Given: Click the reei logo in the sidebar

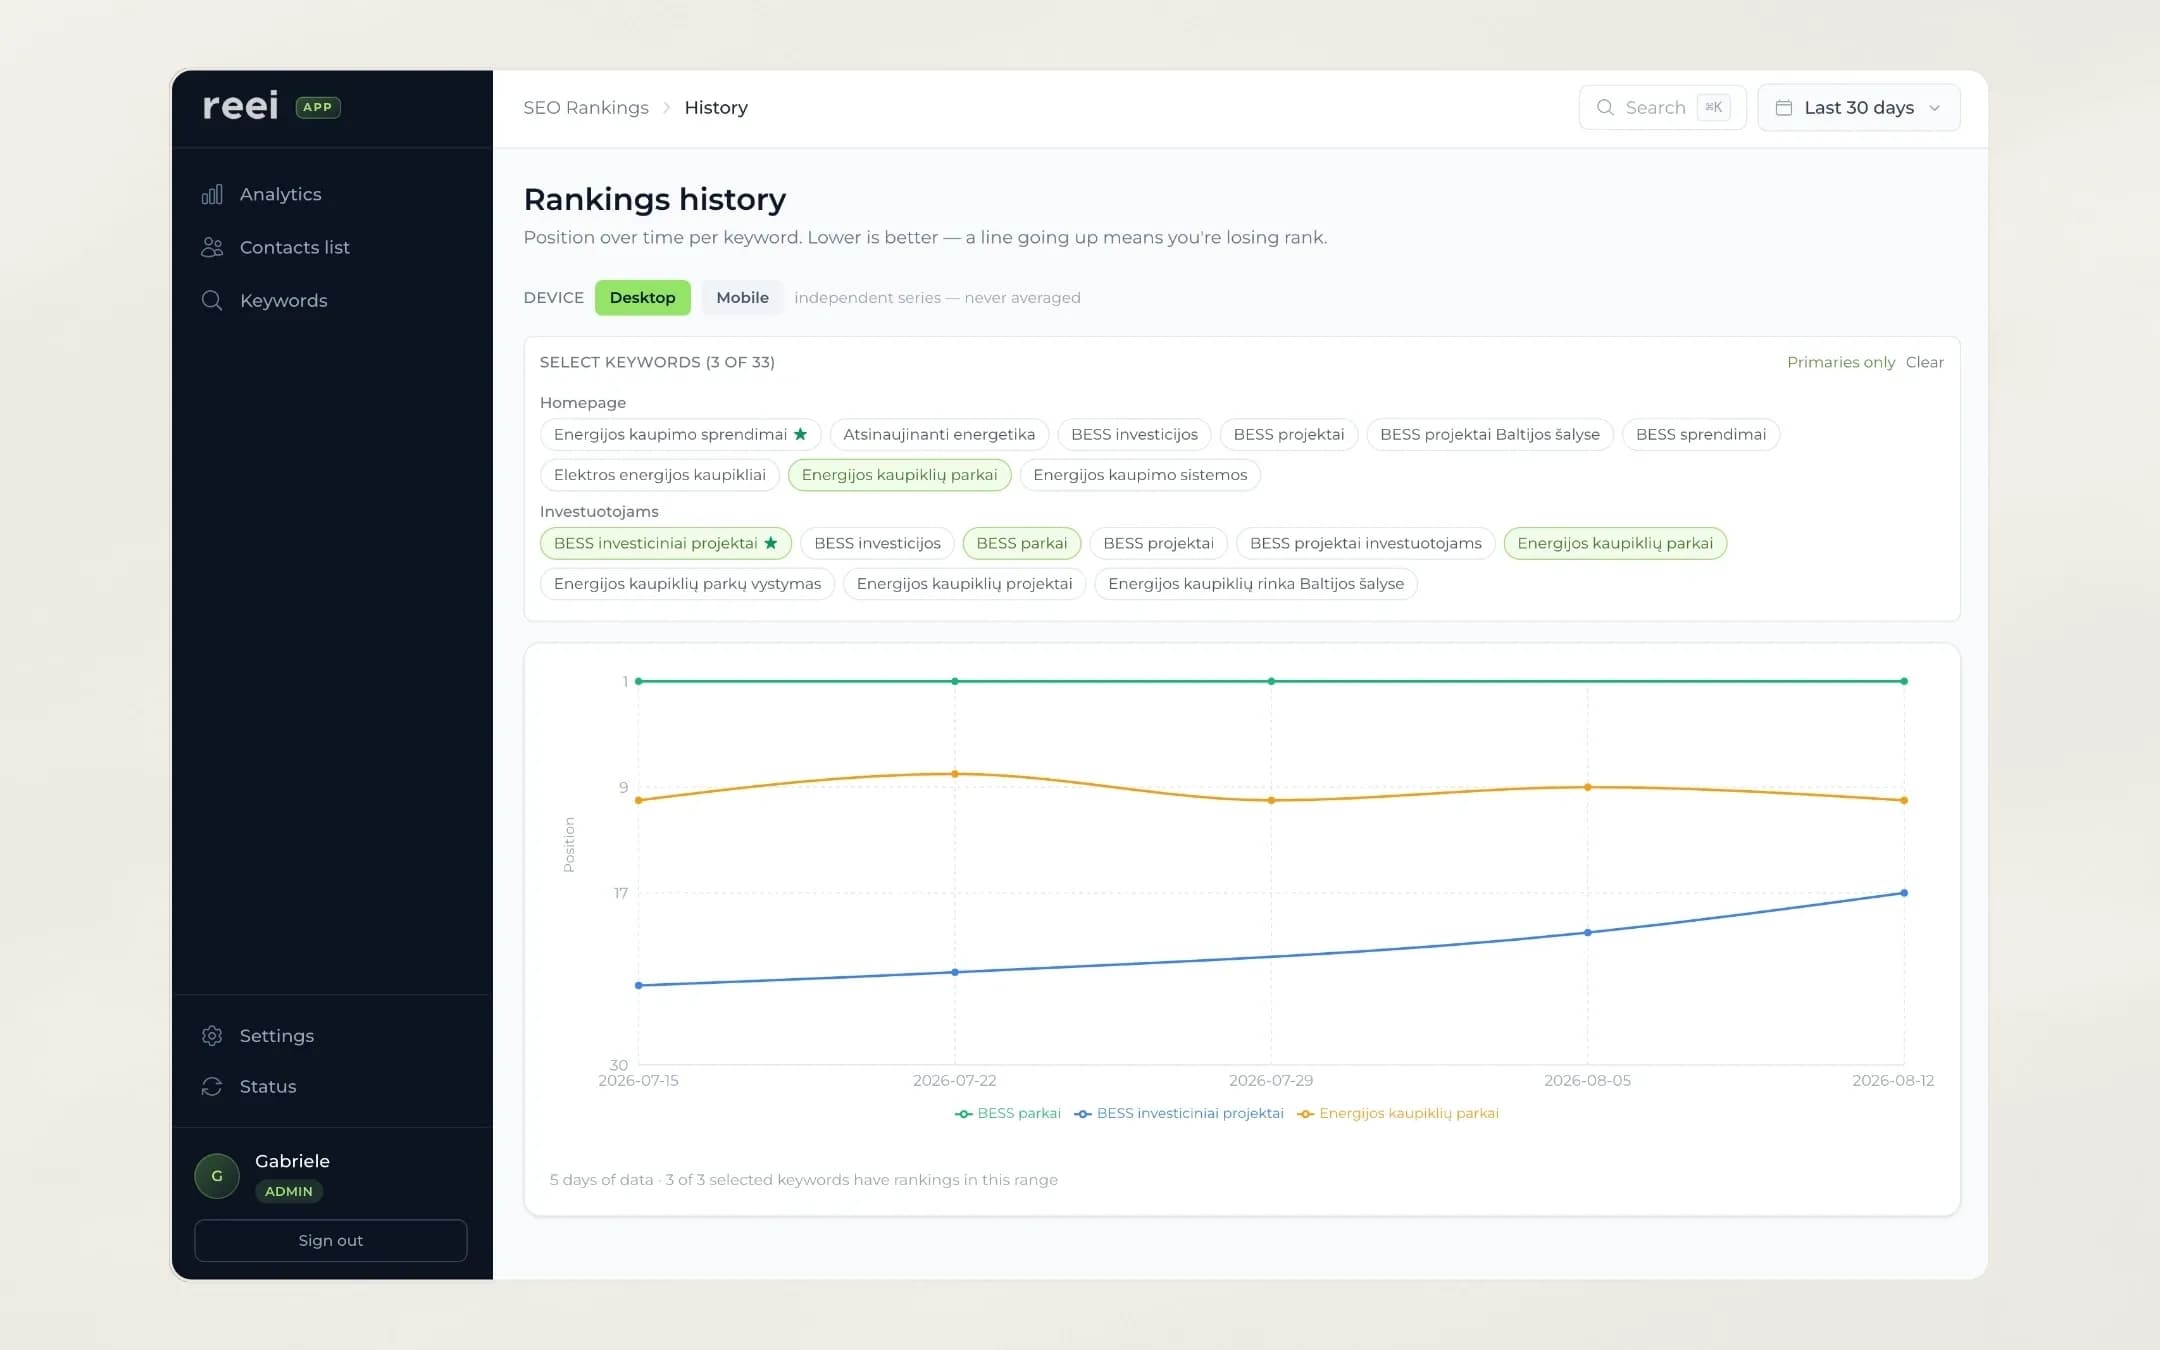Looking at the screenshot, I should click(241, 106).
